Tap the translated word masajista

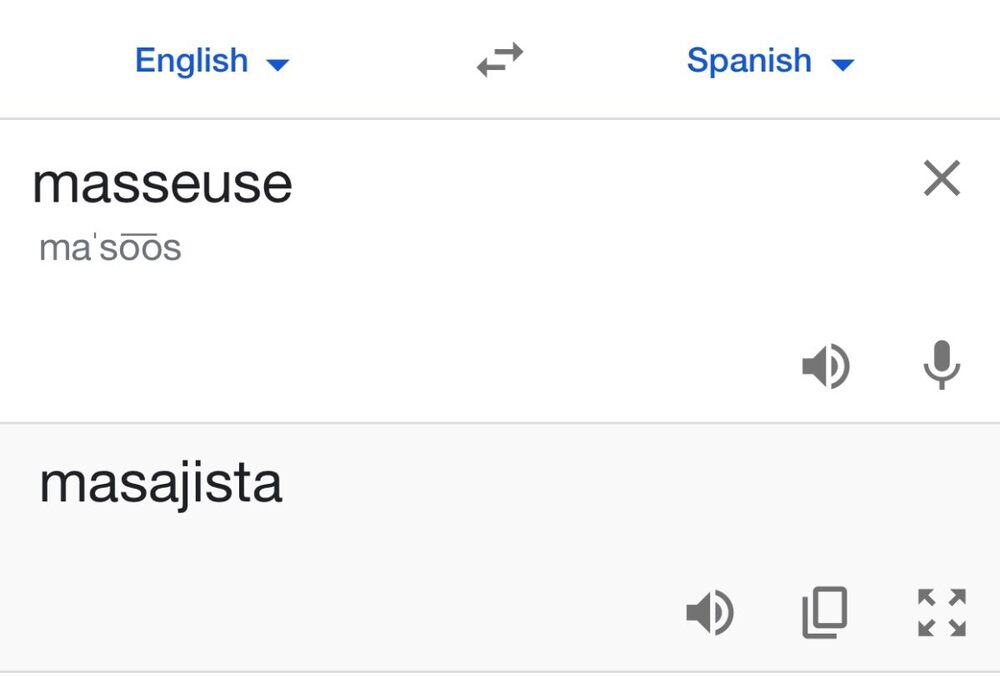coord(160,484)
